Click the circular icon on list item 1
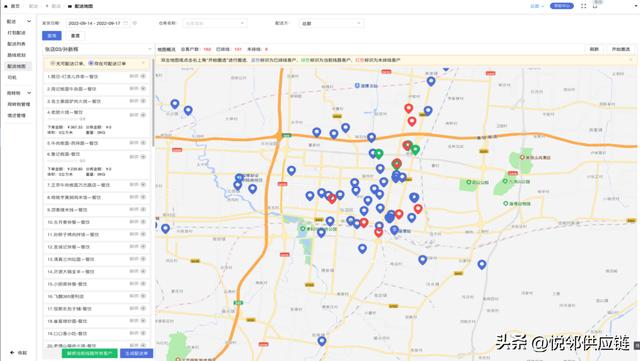This screenshot has width=640, height=361. pyautogui.click(x=143, y=76)
